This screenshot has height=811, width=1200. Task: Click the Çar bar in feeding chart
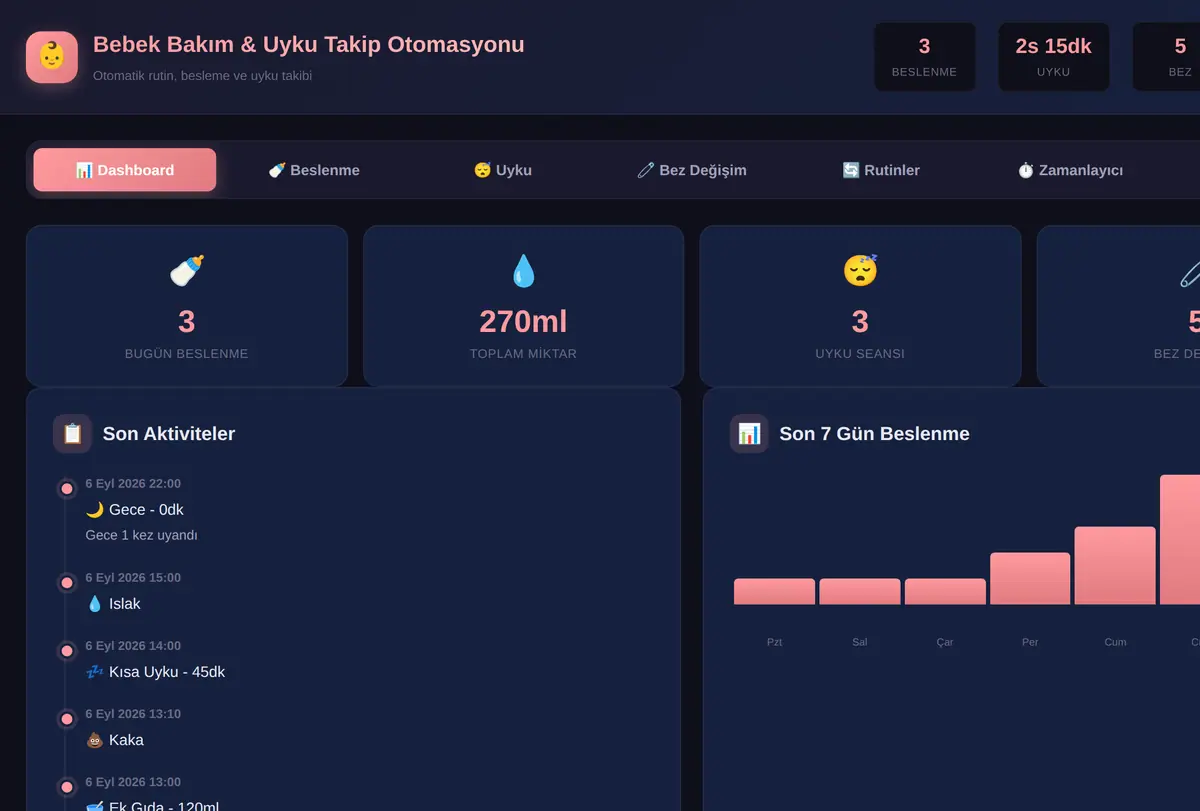pos(945,592)
